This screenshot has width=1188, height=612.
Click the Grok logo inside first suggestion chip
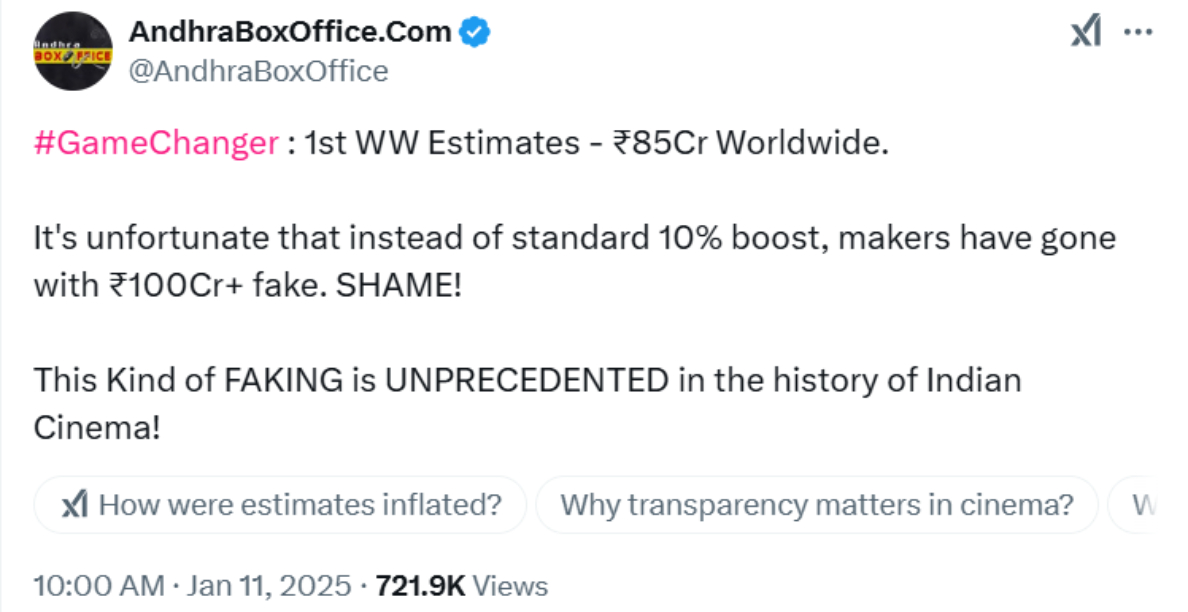(75, 504)
